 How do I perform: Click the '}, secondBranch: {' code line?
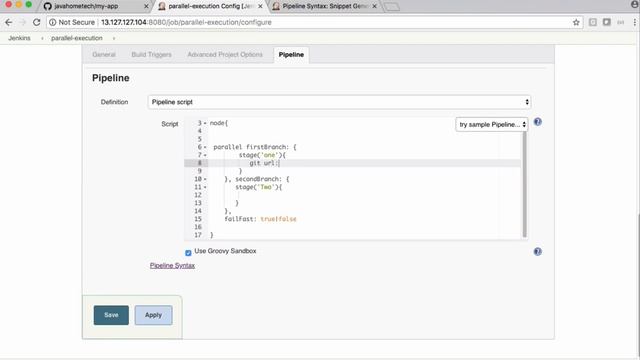257,179
